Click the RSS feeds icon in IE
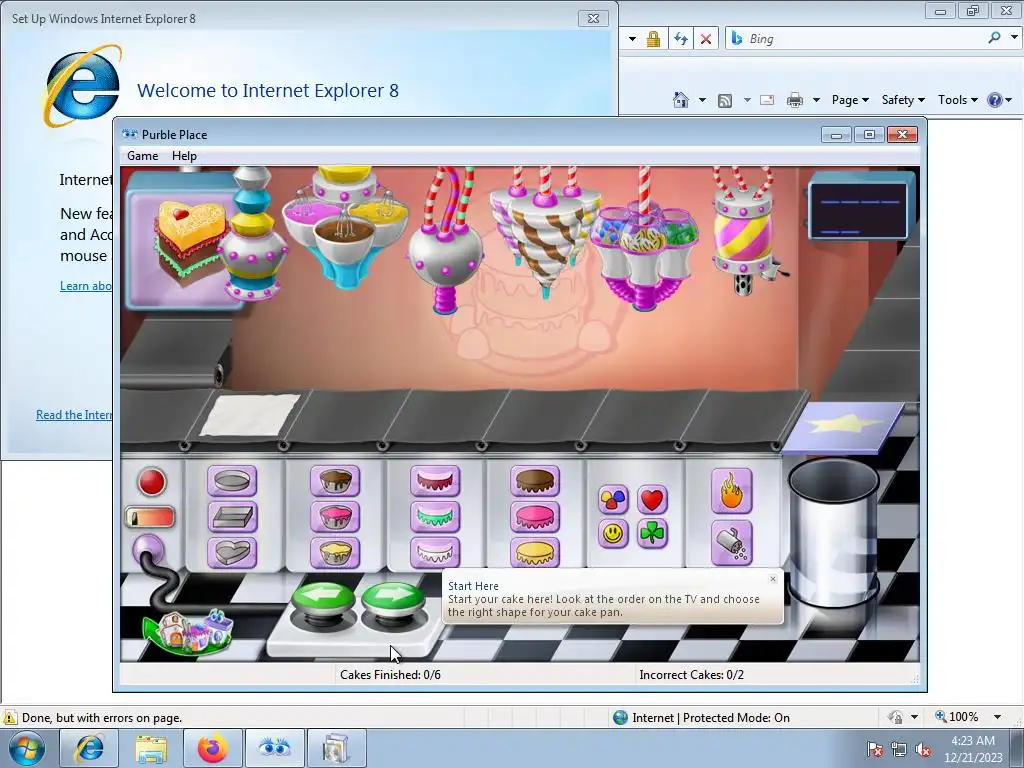This screenshot has height=768, width=1024. point(725,100)
